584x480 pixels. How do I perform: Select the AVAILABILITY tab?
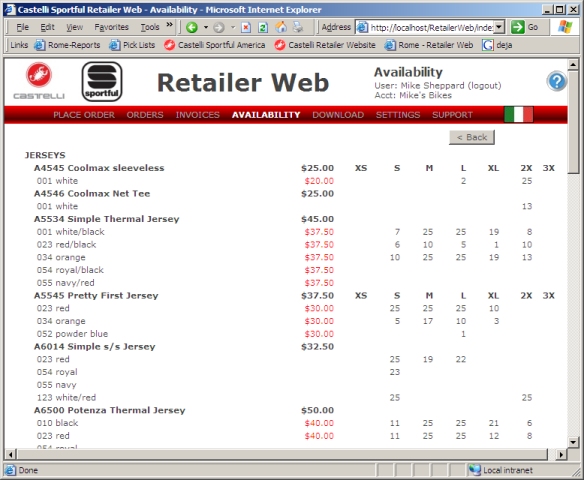[266, 115]
